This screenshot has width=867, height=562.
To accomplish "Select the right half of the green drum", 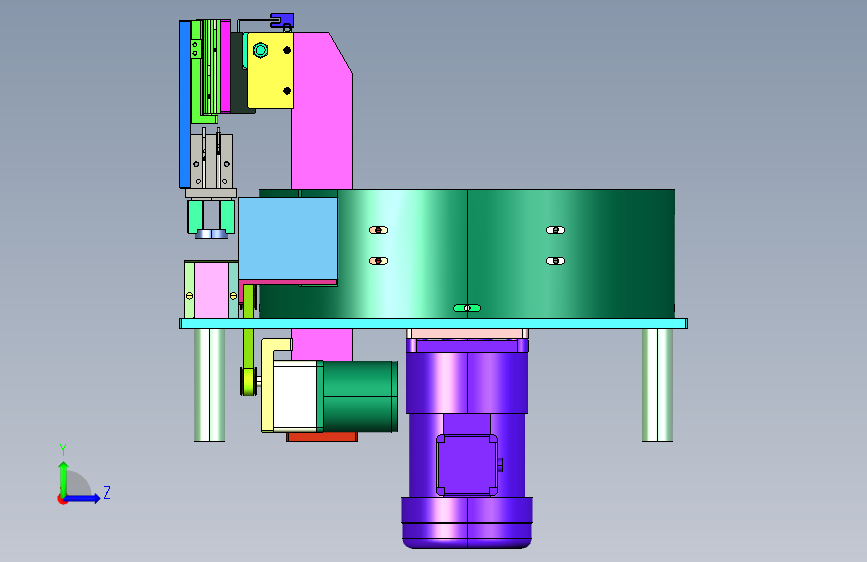I will tap(571, 253).
